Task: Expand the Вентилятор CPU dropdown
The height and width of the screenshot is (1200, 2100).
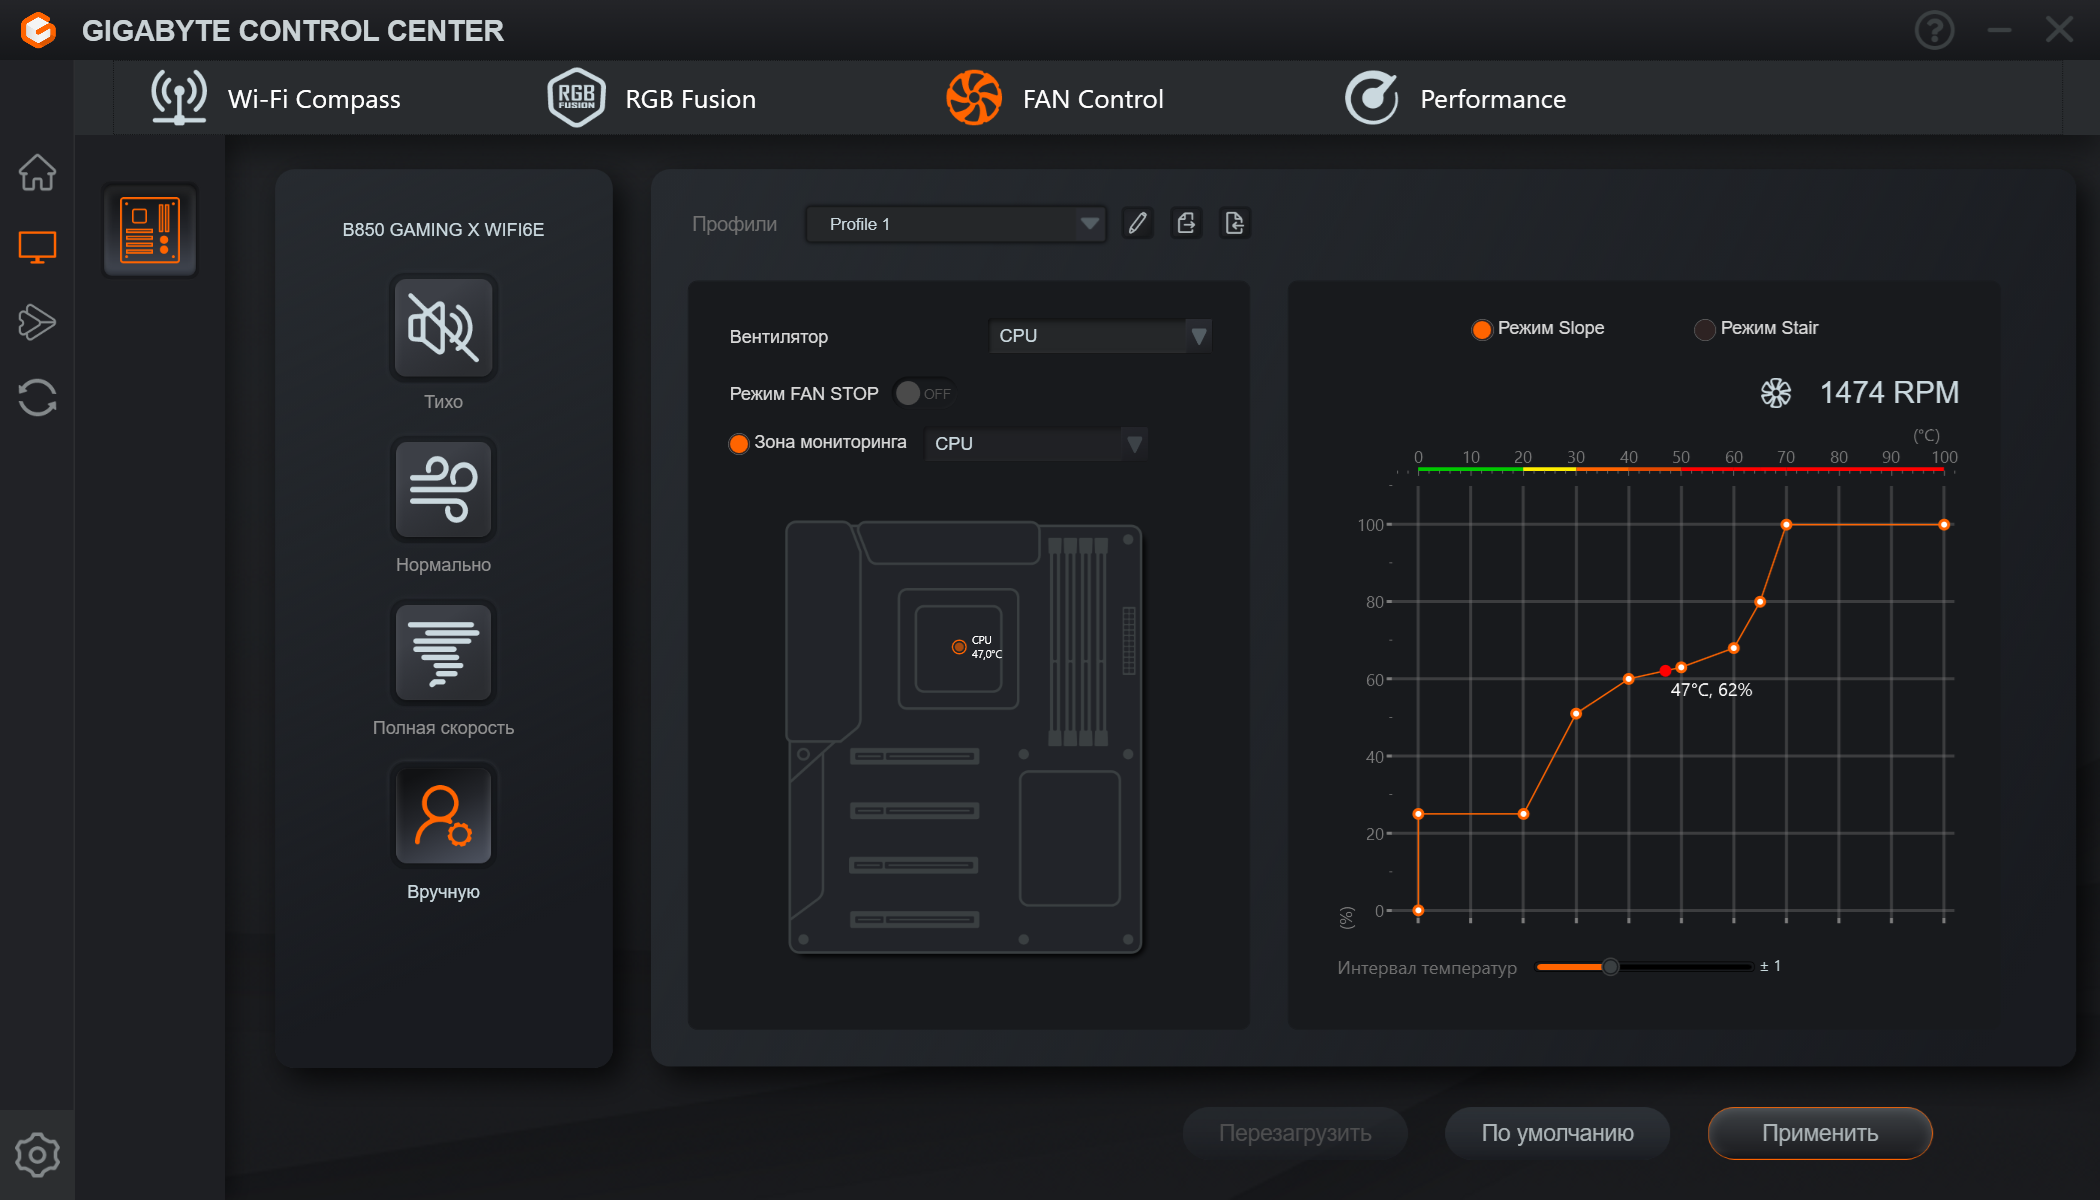Action: point(1100,336)
